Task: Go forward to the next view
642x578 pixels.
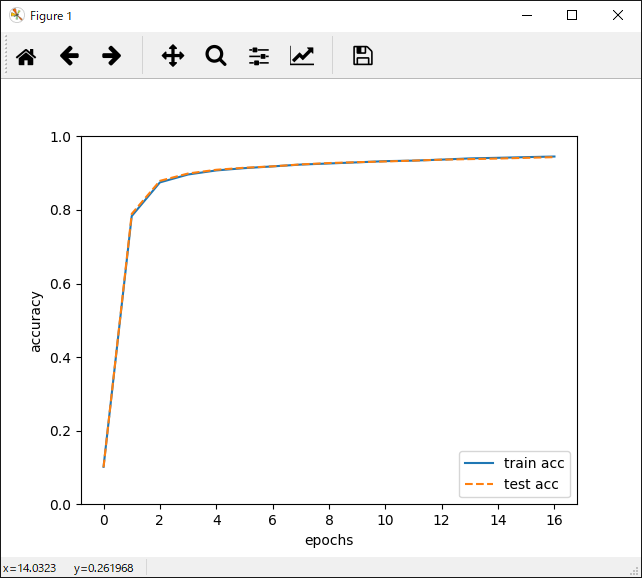Action: (x=112, y=56)
